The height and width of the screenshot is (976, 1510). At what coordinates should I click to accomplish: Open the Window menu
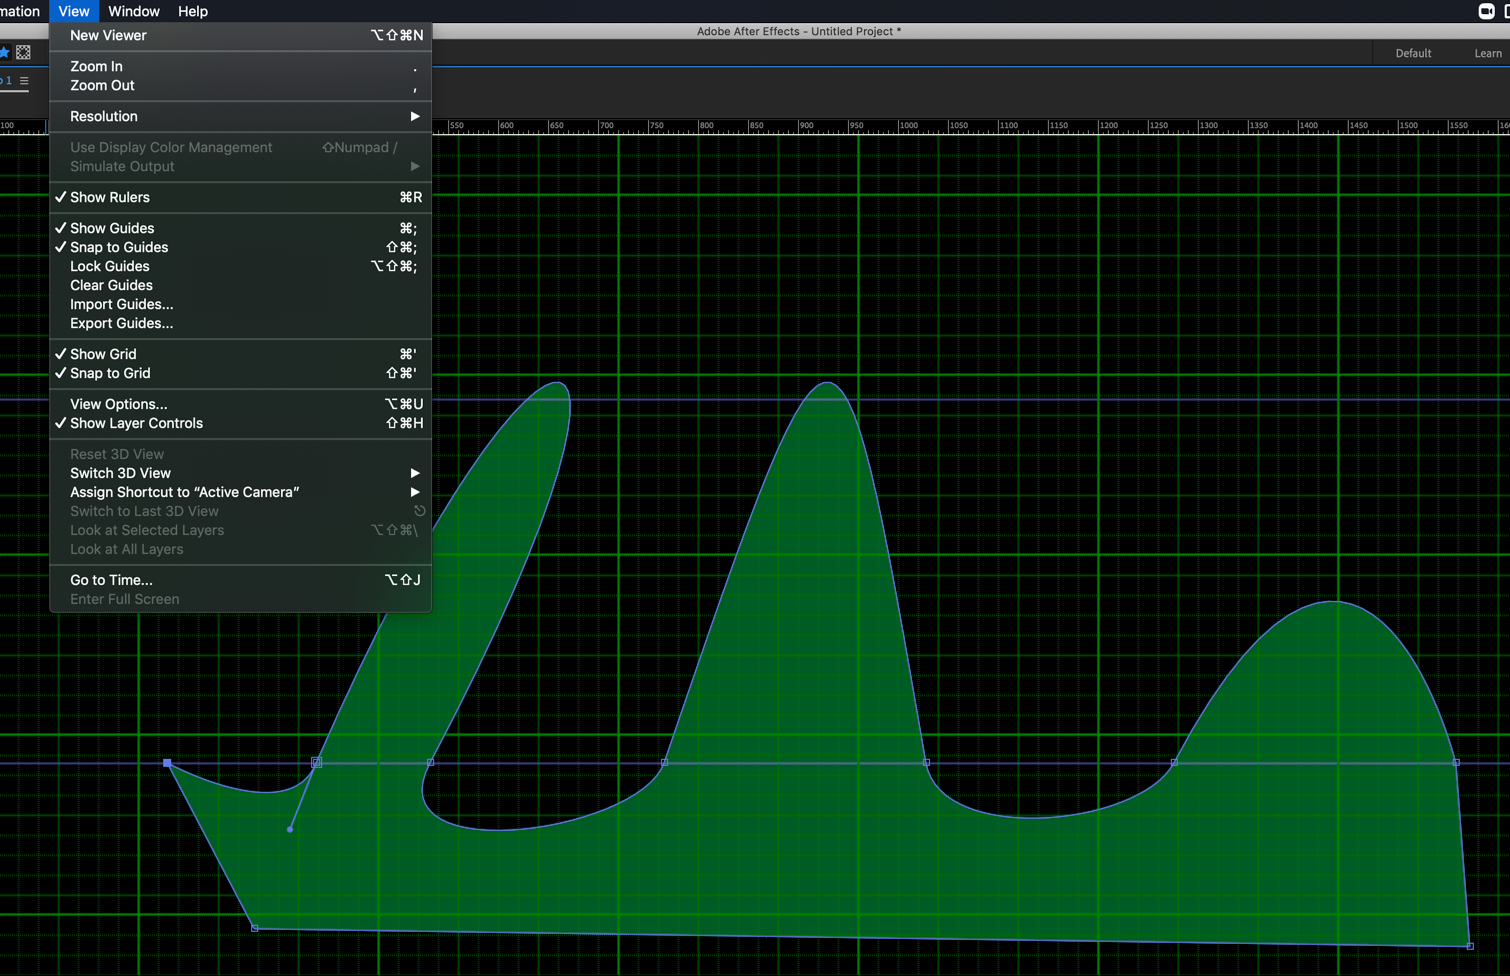(x=133, y=11)
